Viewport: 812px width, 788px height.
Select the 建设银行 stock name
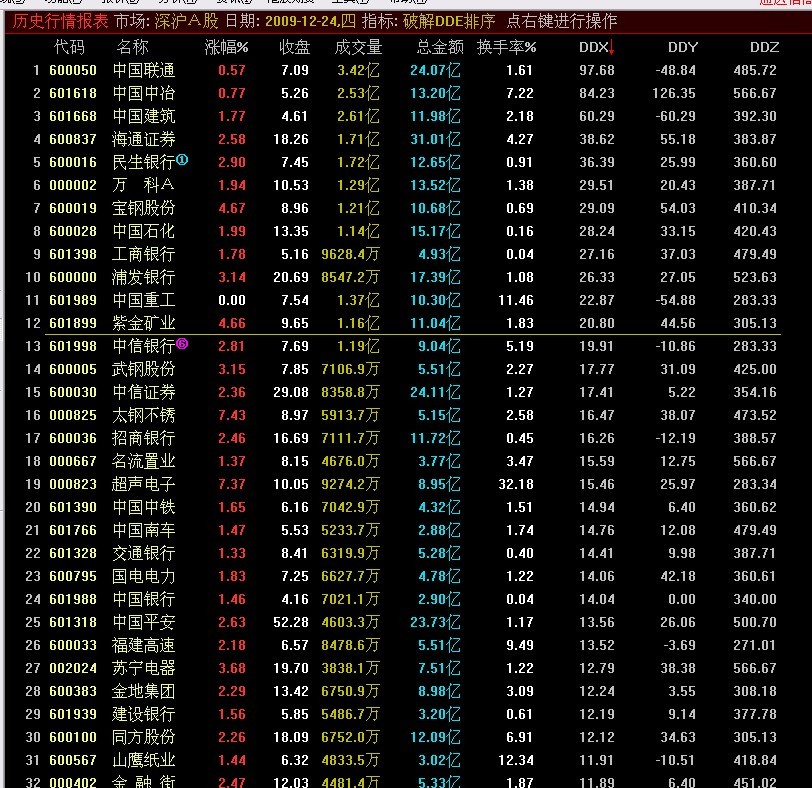pyautogui.click(x=144, y=714)
